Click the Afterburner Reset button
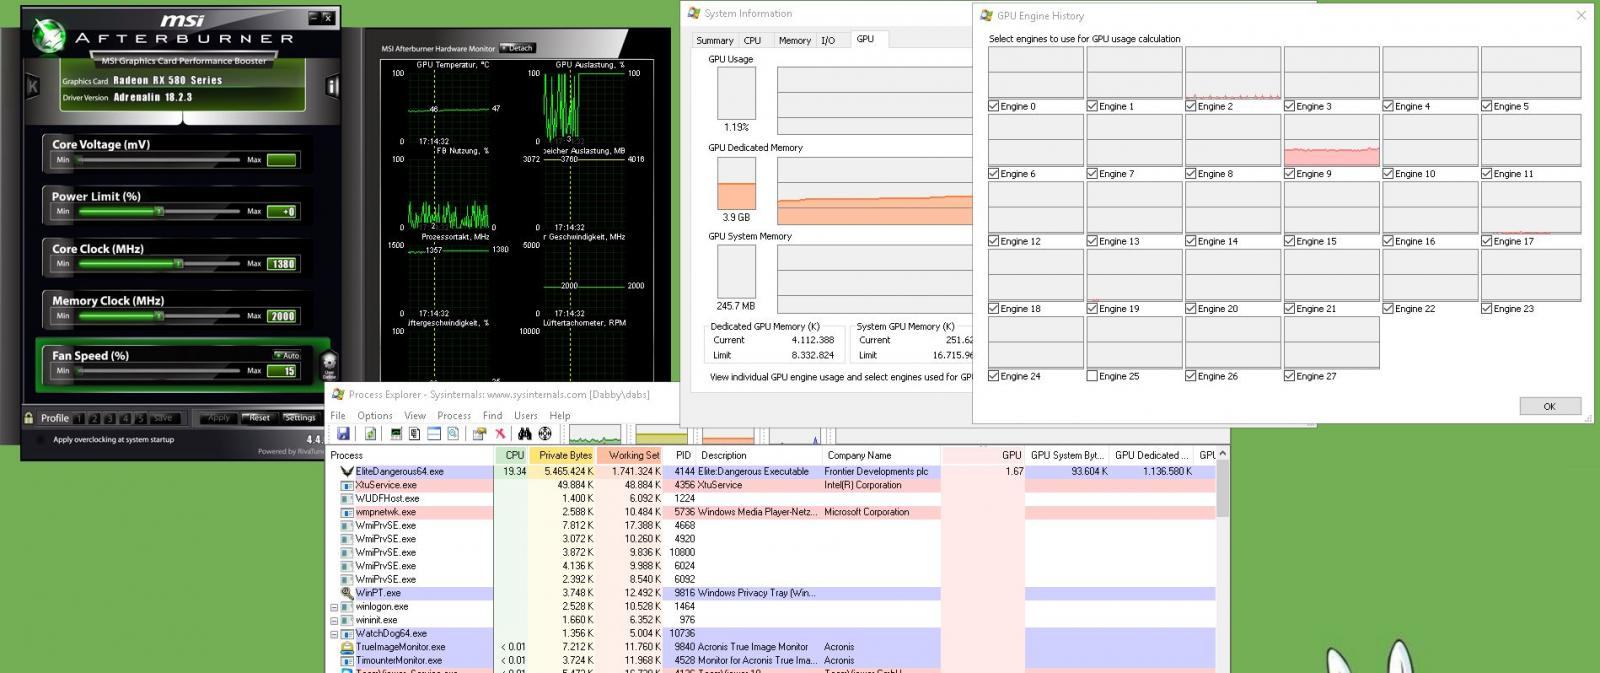 tap(259, 418)
